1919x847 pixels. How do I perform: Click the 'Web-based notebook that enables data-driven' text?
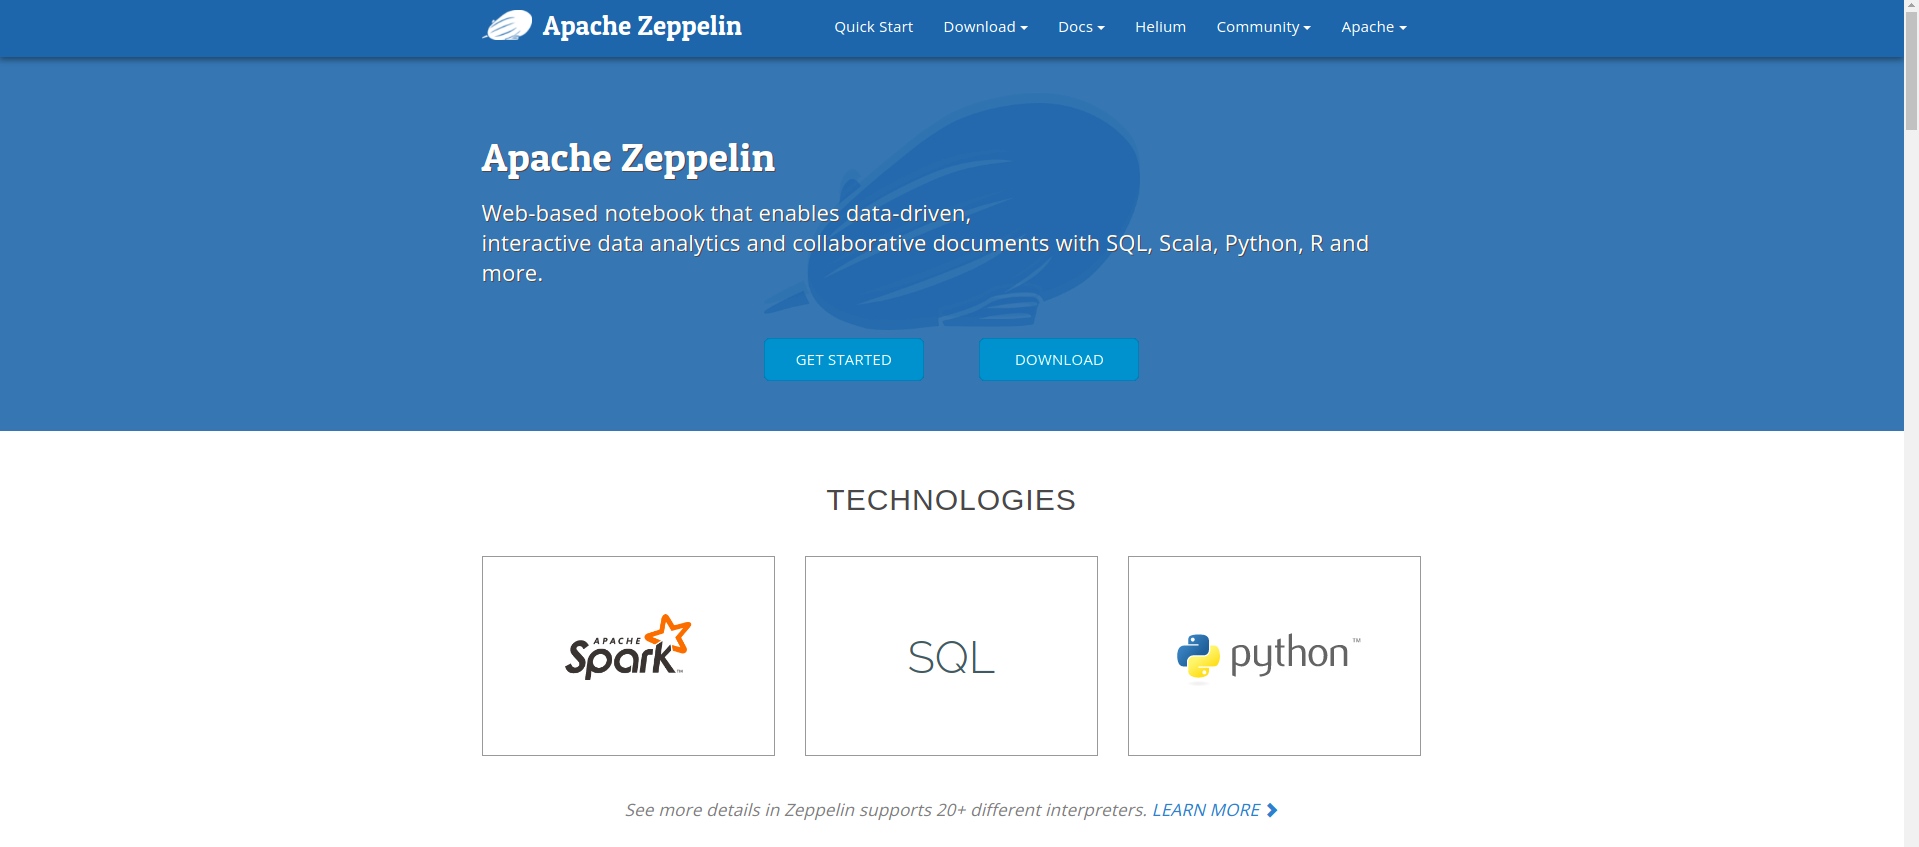click(x=726, y=213)
